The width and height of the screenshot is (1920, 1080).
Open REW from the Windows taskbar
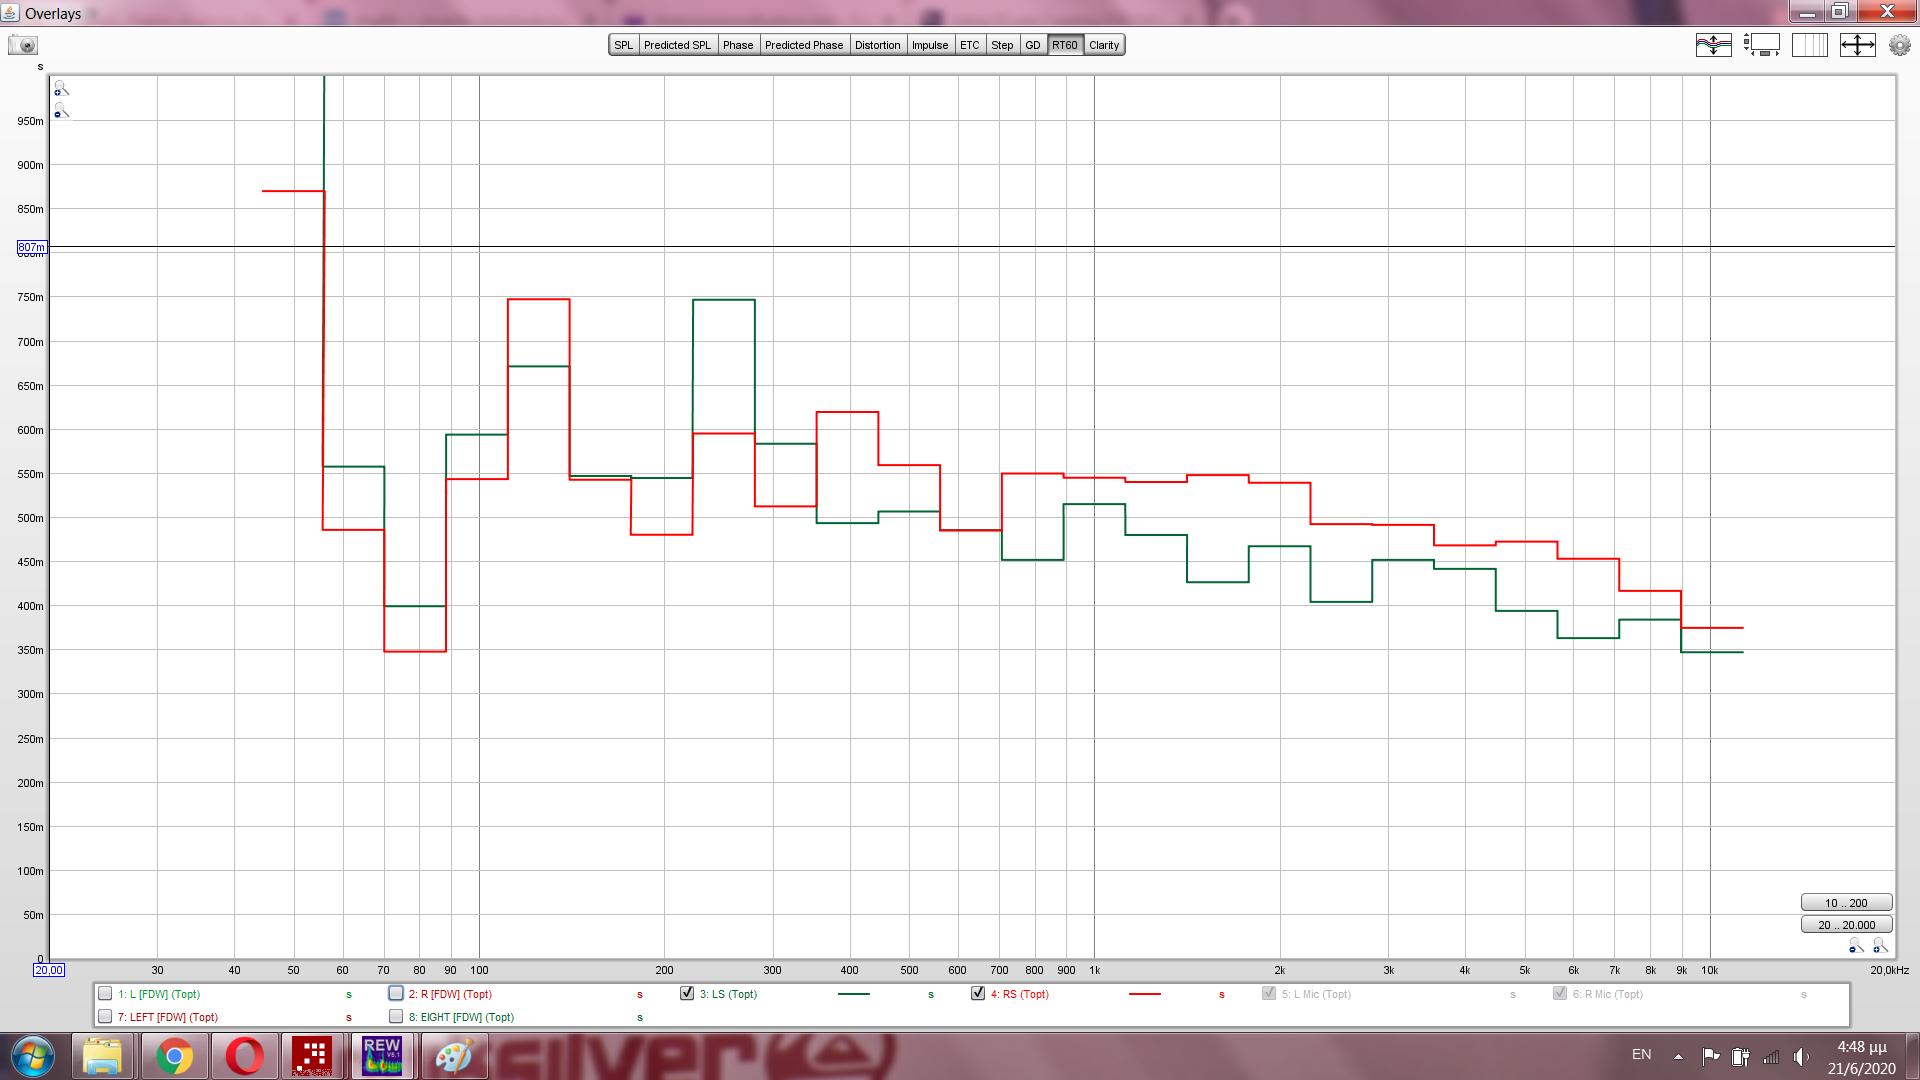click(x=382, y=1056)
